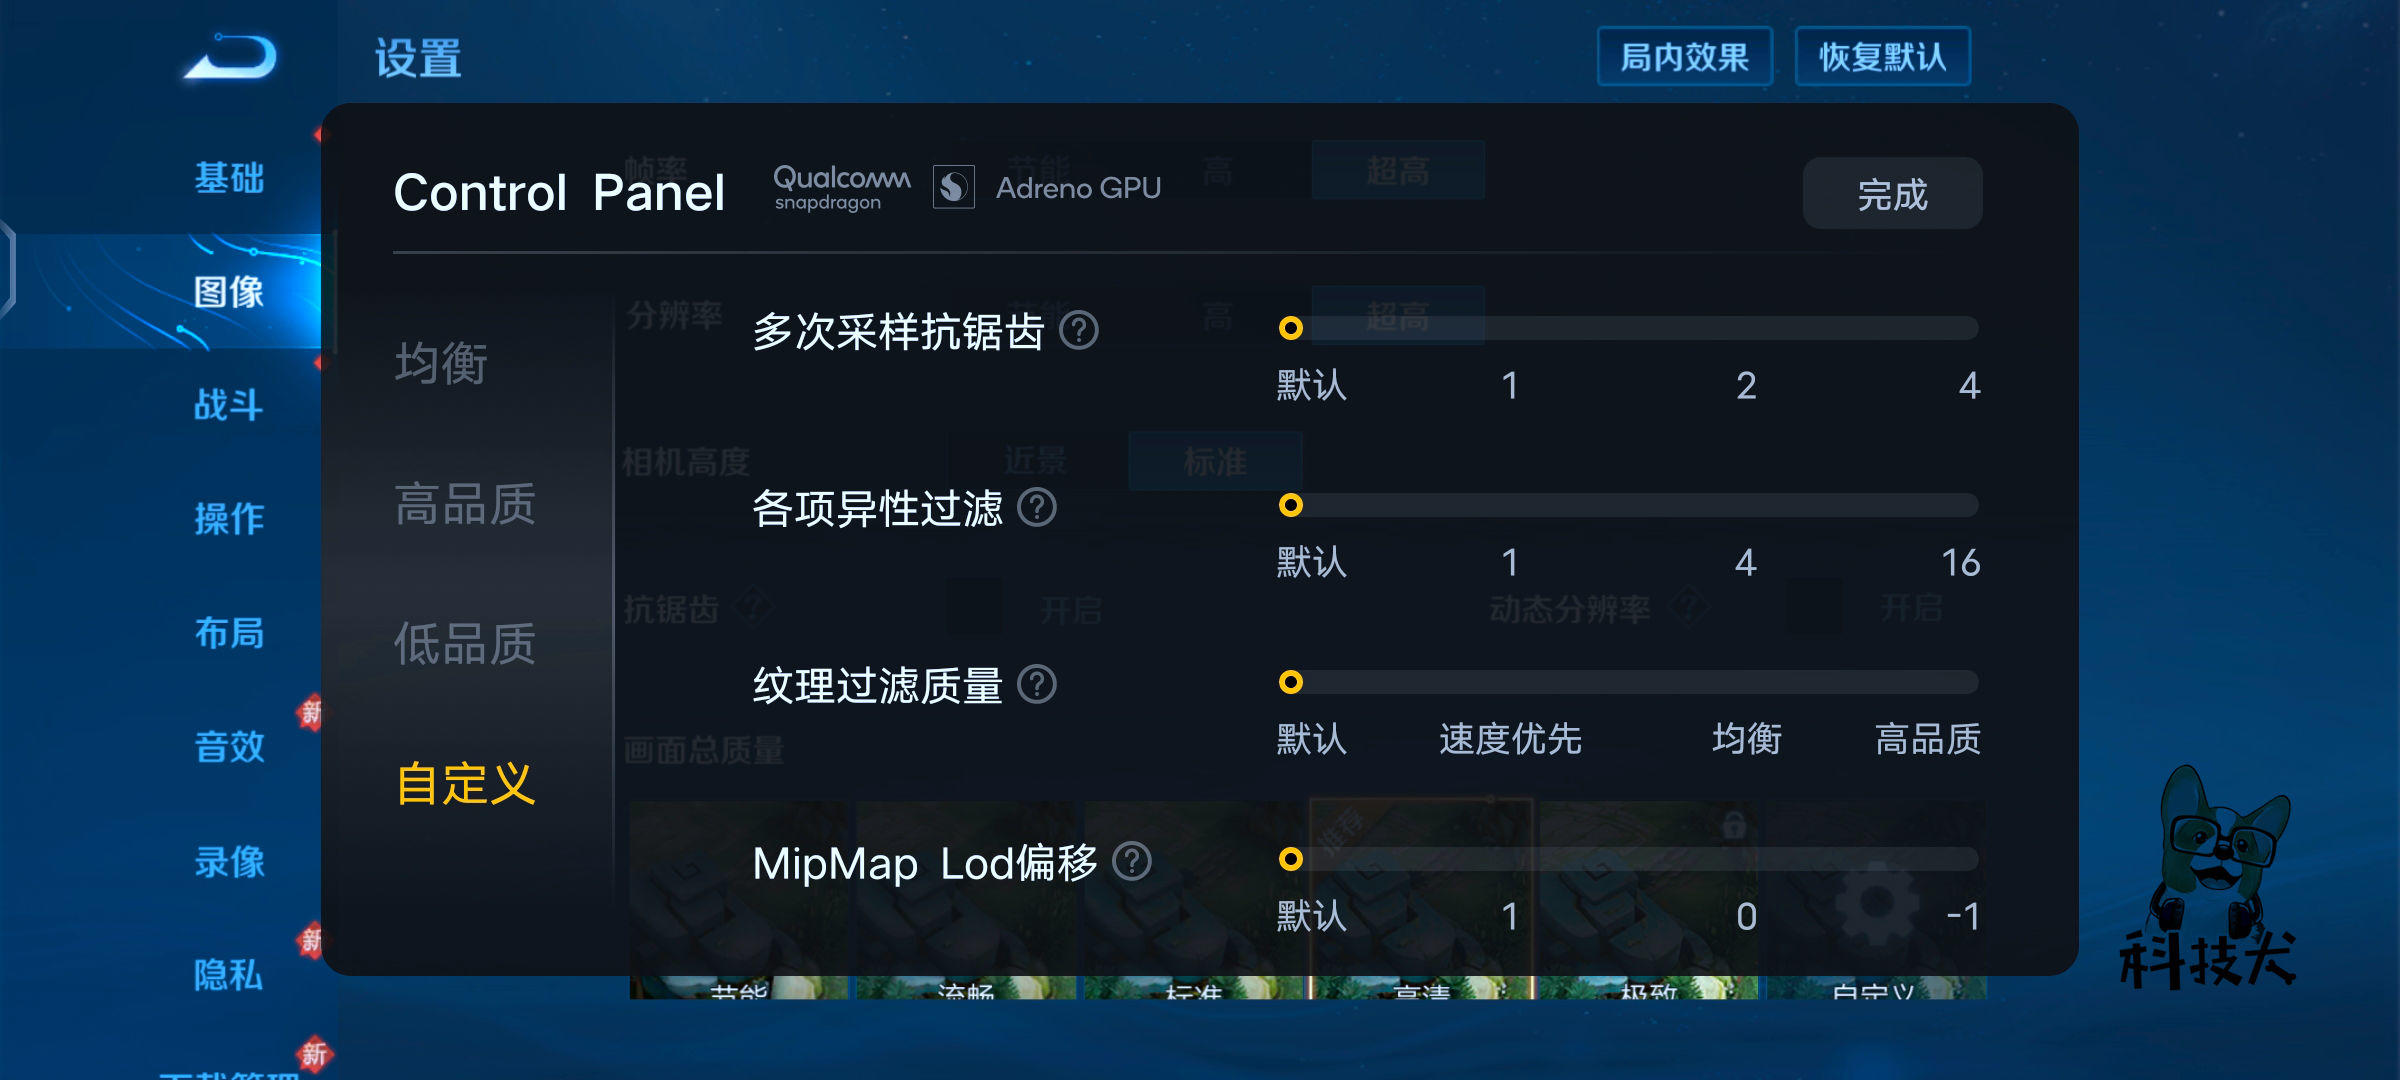2400x1080 pixels.
Task: Click the 纹理过滤质量 slider handle
Action: pyautogui.click(x=1291, y=682)
